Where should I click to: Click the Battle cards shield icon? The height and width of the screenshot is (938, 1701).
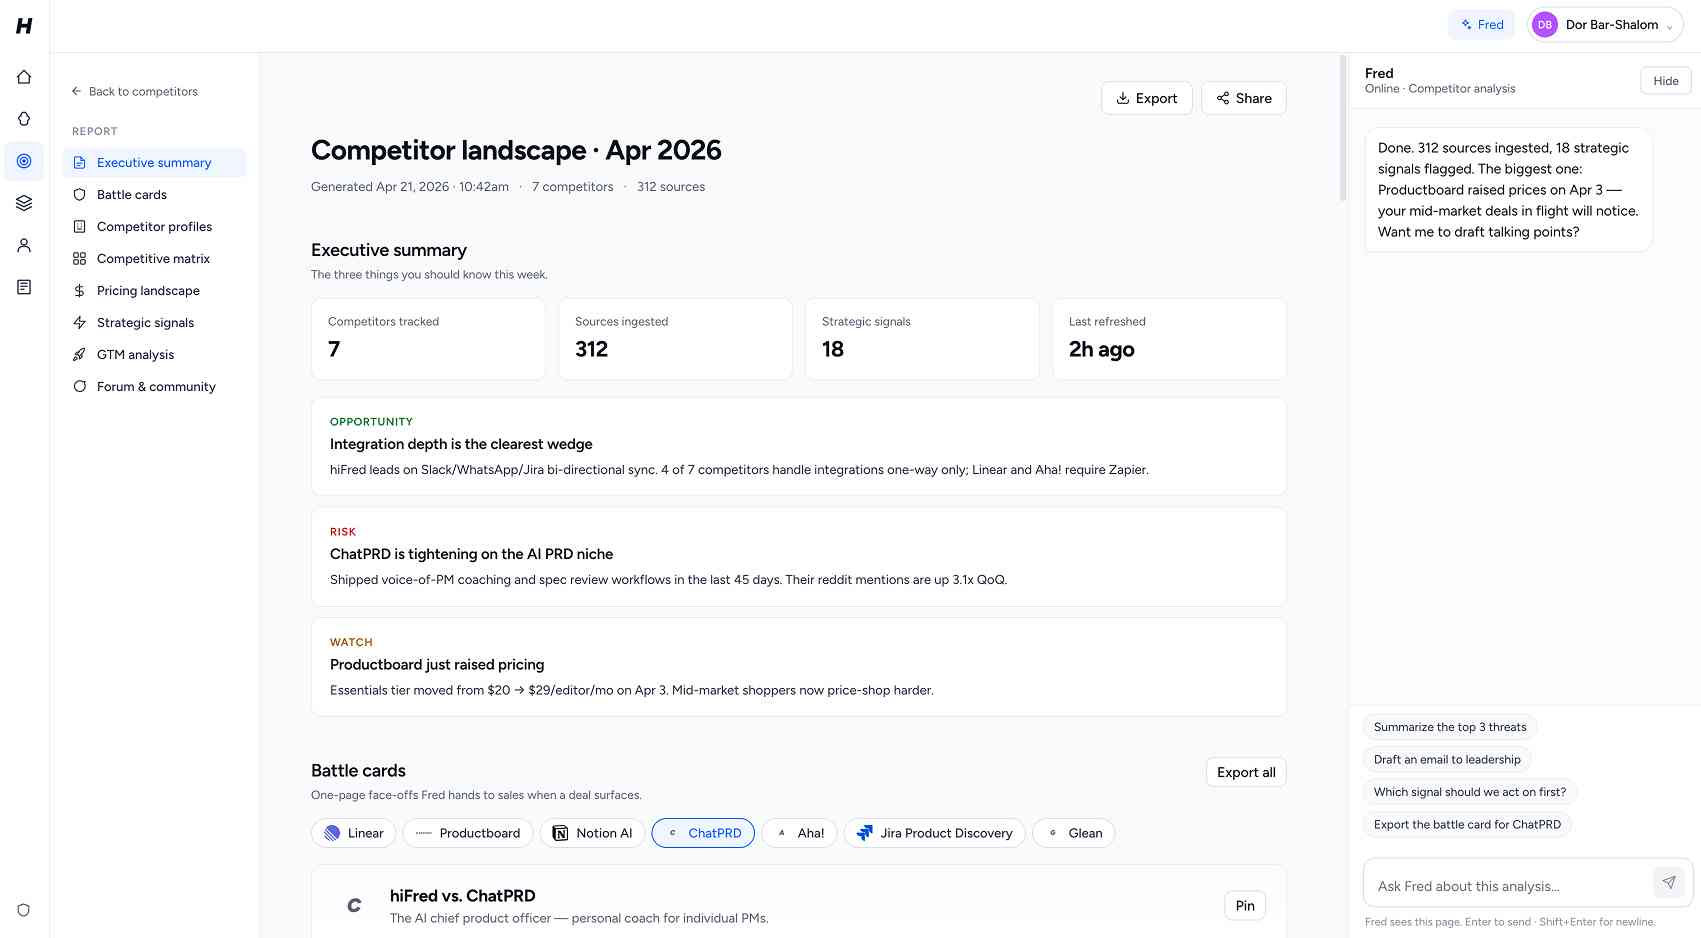coord(80,195)
